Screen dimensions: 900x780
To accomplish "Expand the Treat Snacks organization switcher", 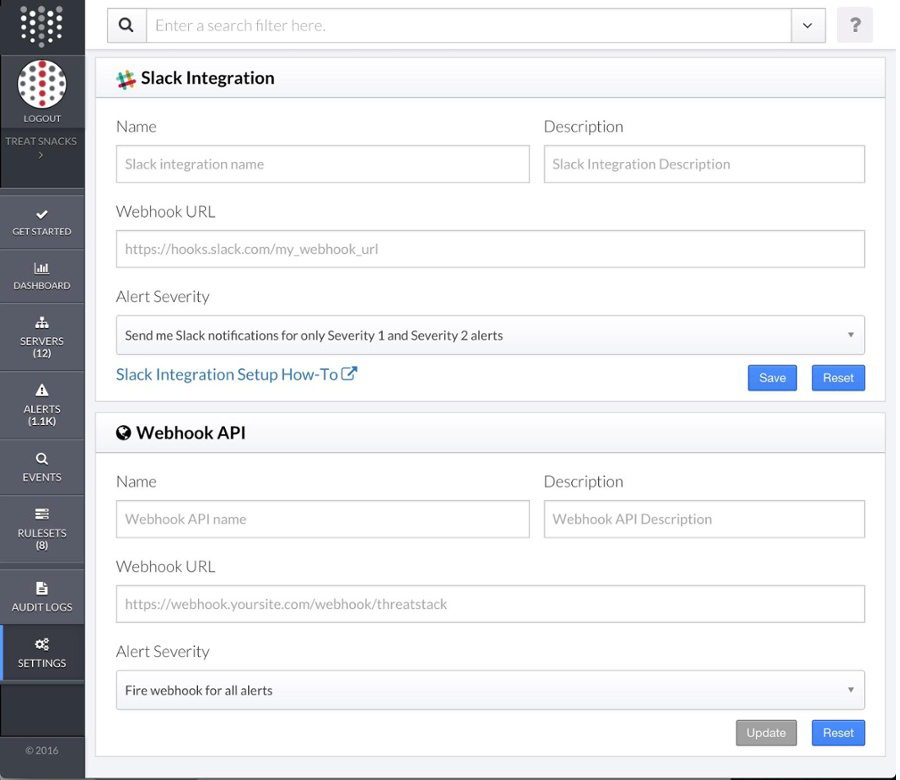I will coord(41,147).
